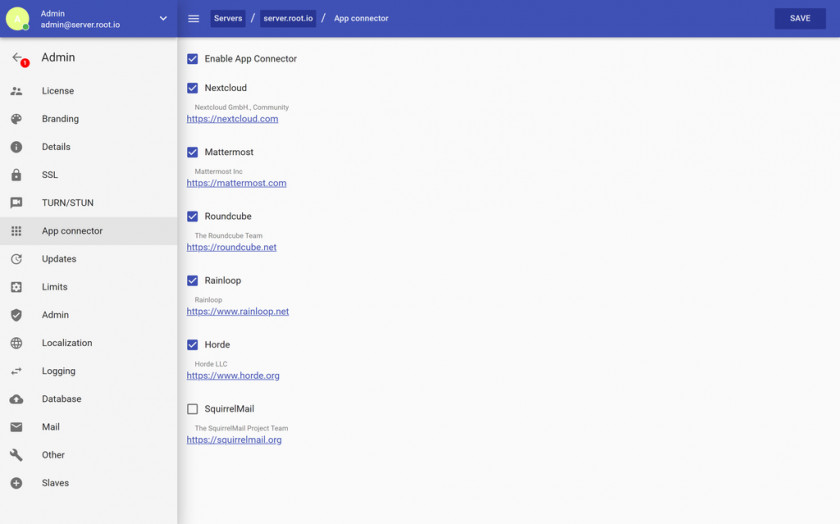Open the Slaves menu entry

(88, 483)
